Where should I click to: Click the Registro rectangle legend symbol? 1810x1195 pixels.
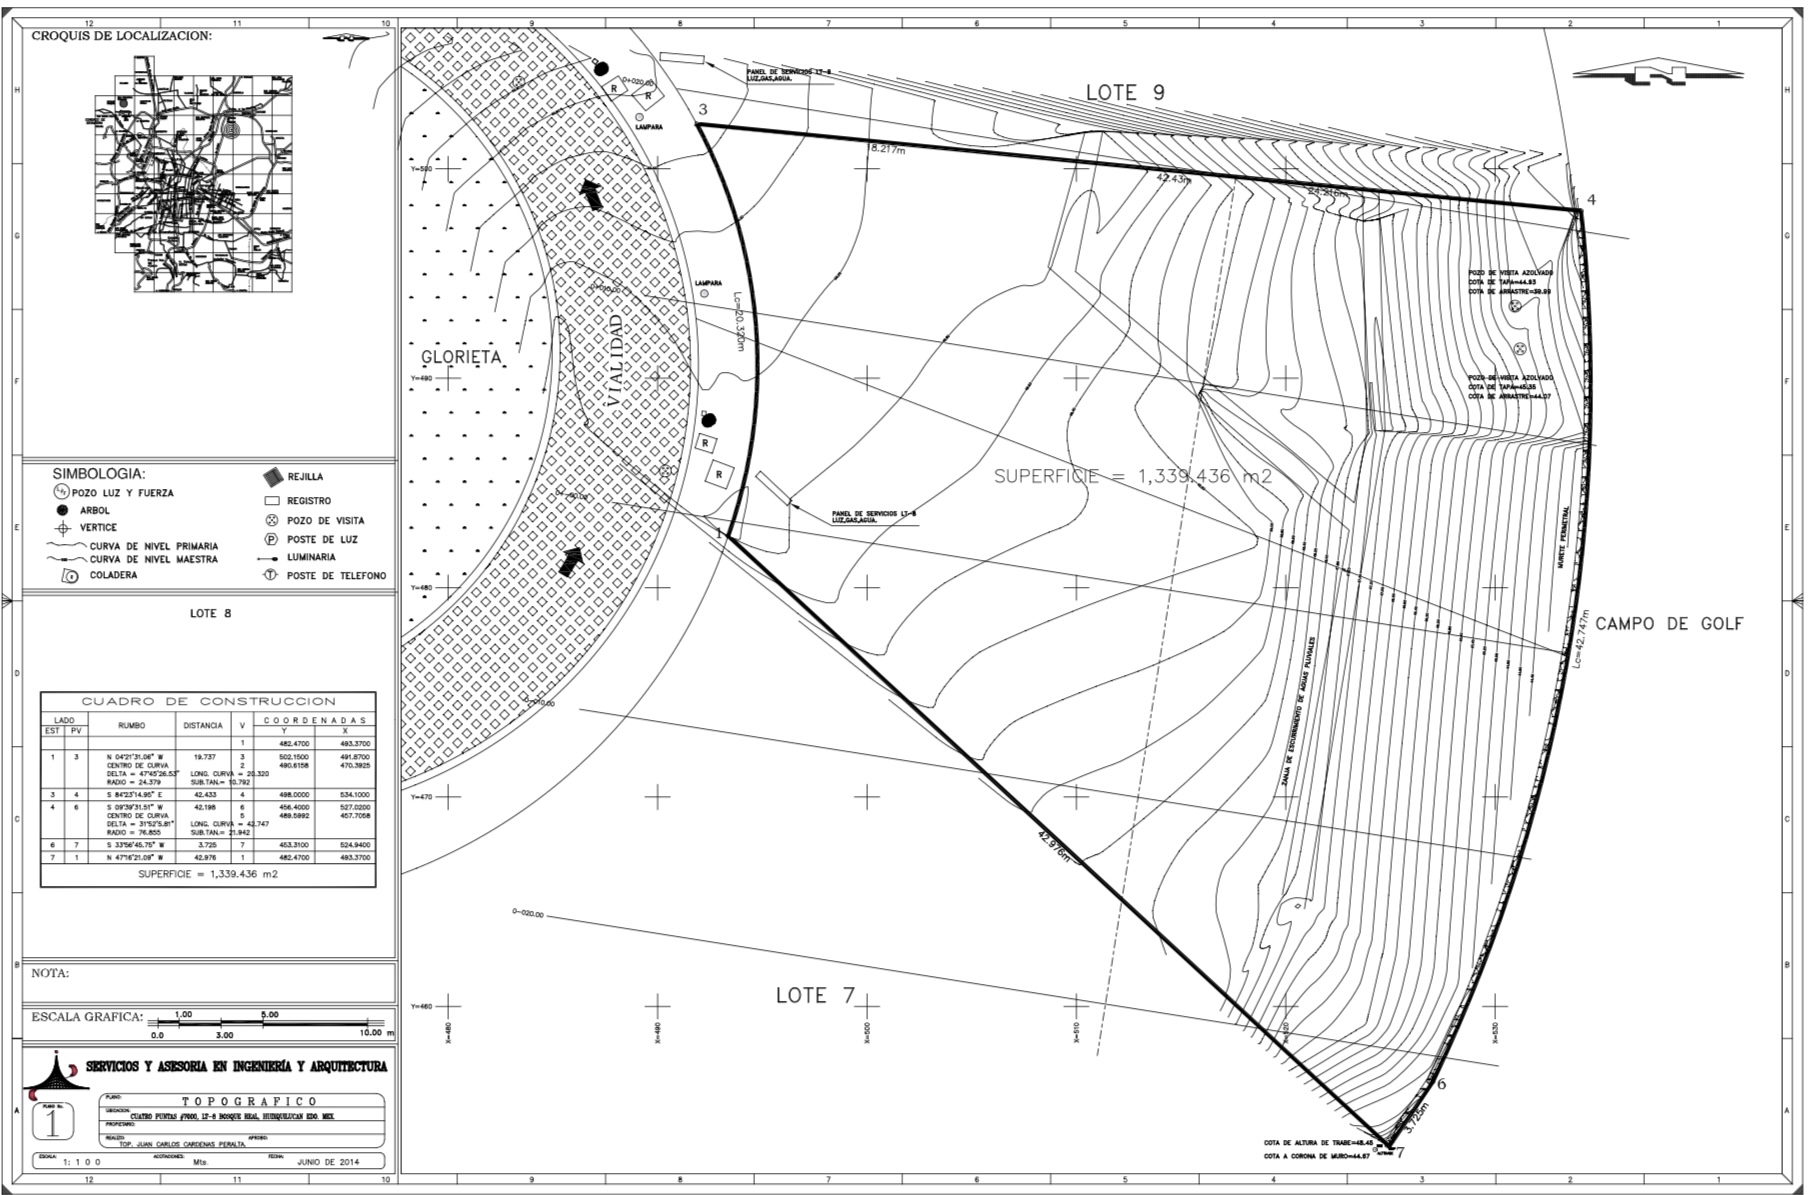(x=271, y=500)
